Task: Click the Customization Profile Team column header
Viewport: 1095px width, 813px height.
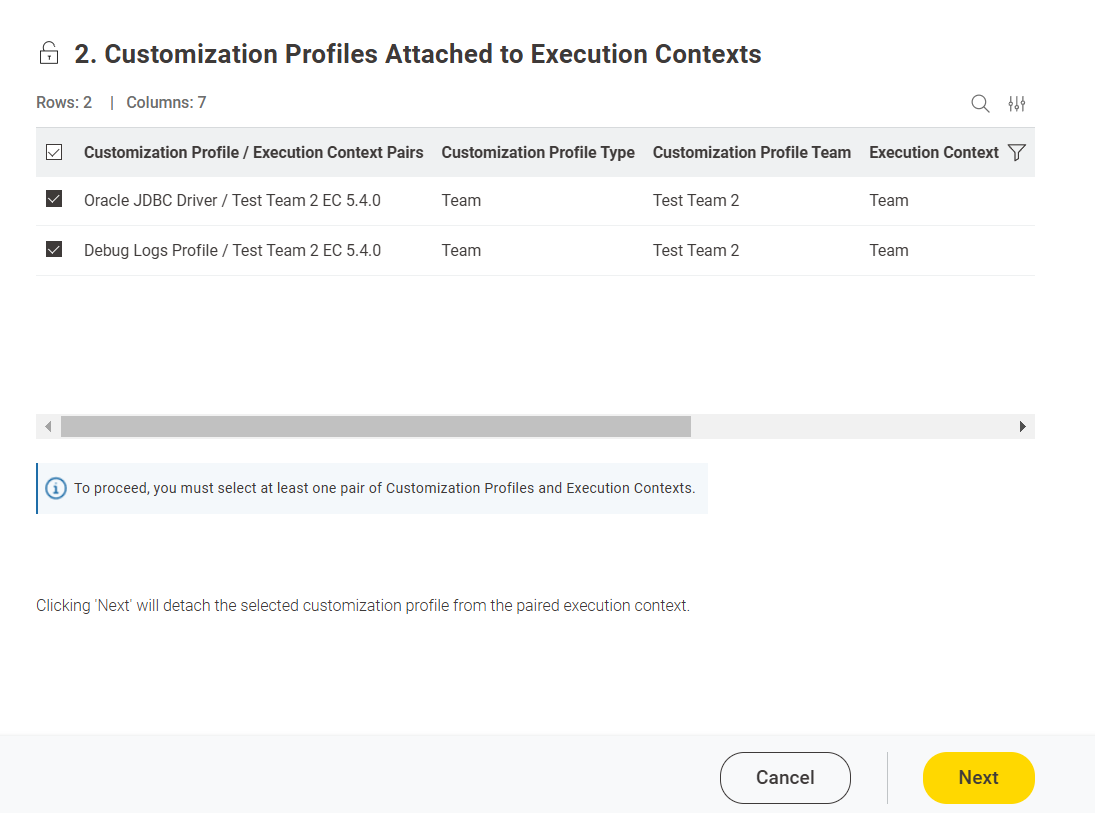Action: 751,153
